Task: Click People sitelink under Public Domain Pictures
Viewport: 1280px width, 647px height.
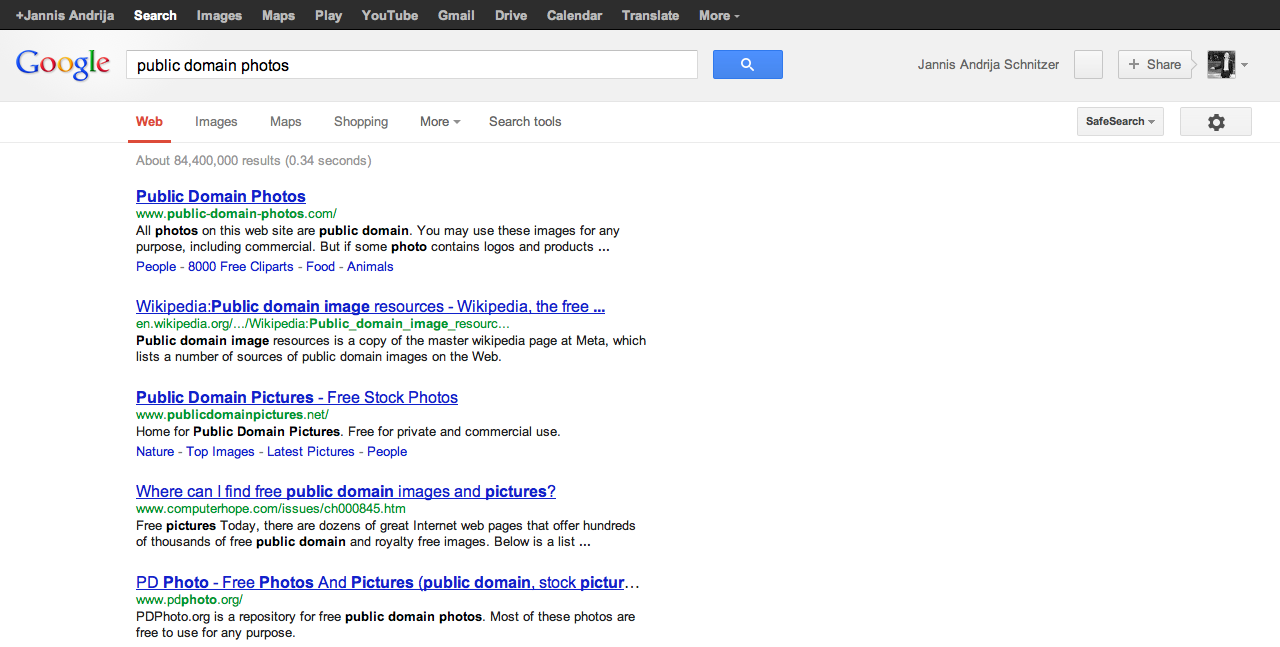Action: coord(387,452)
